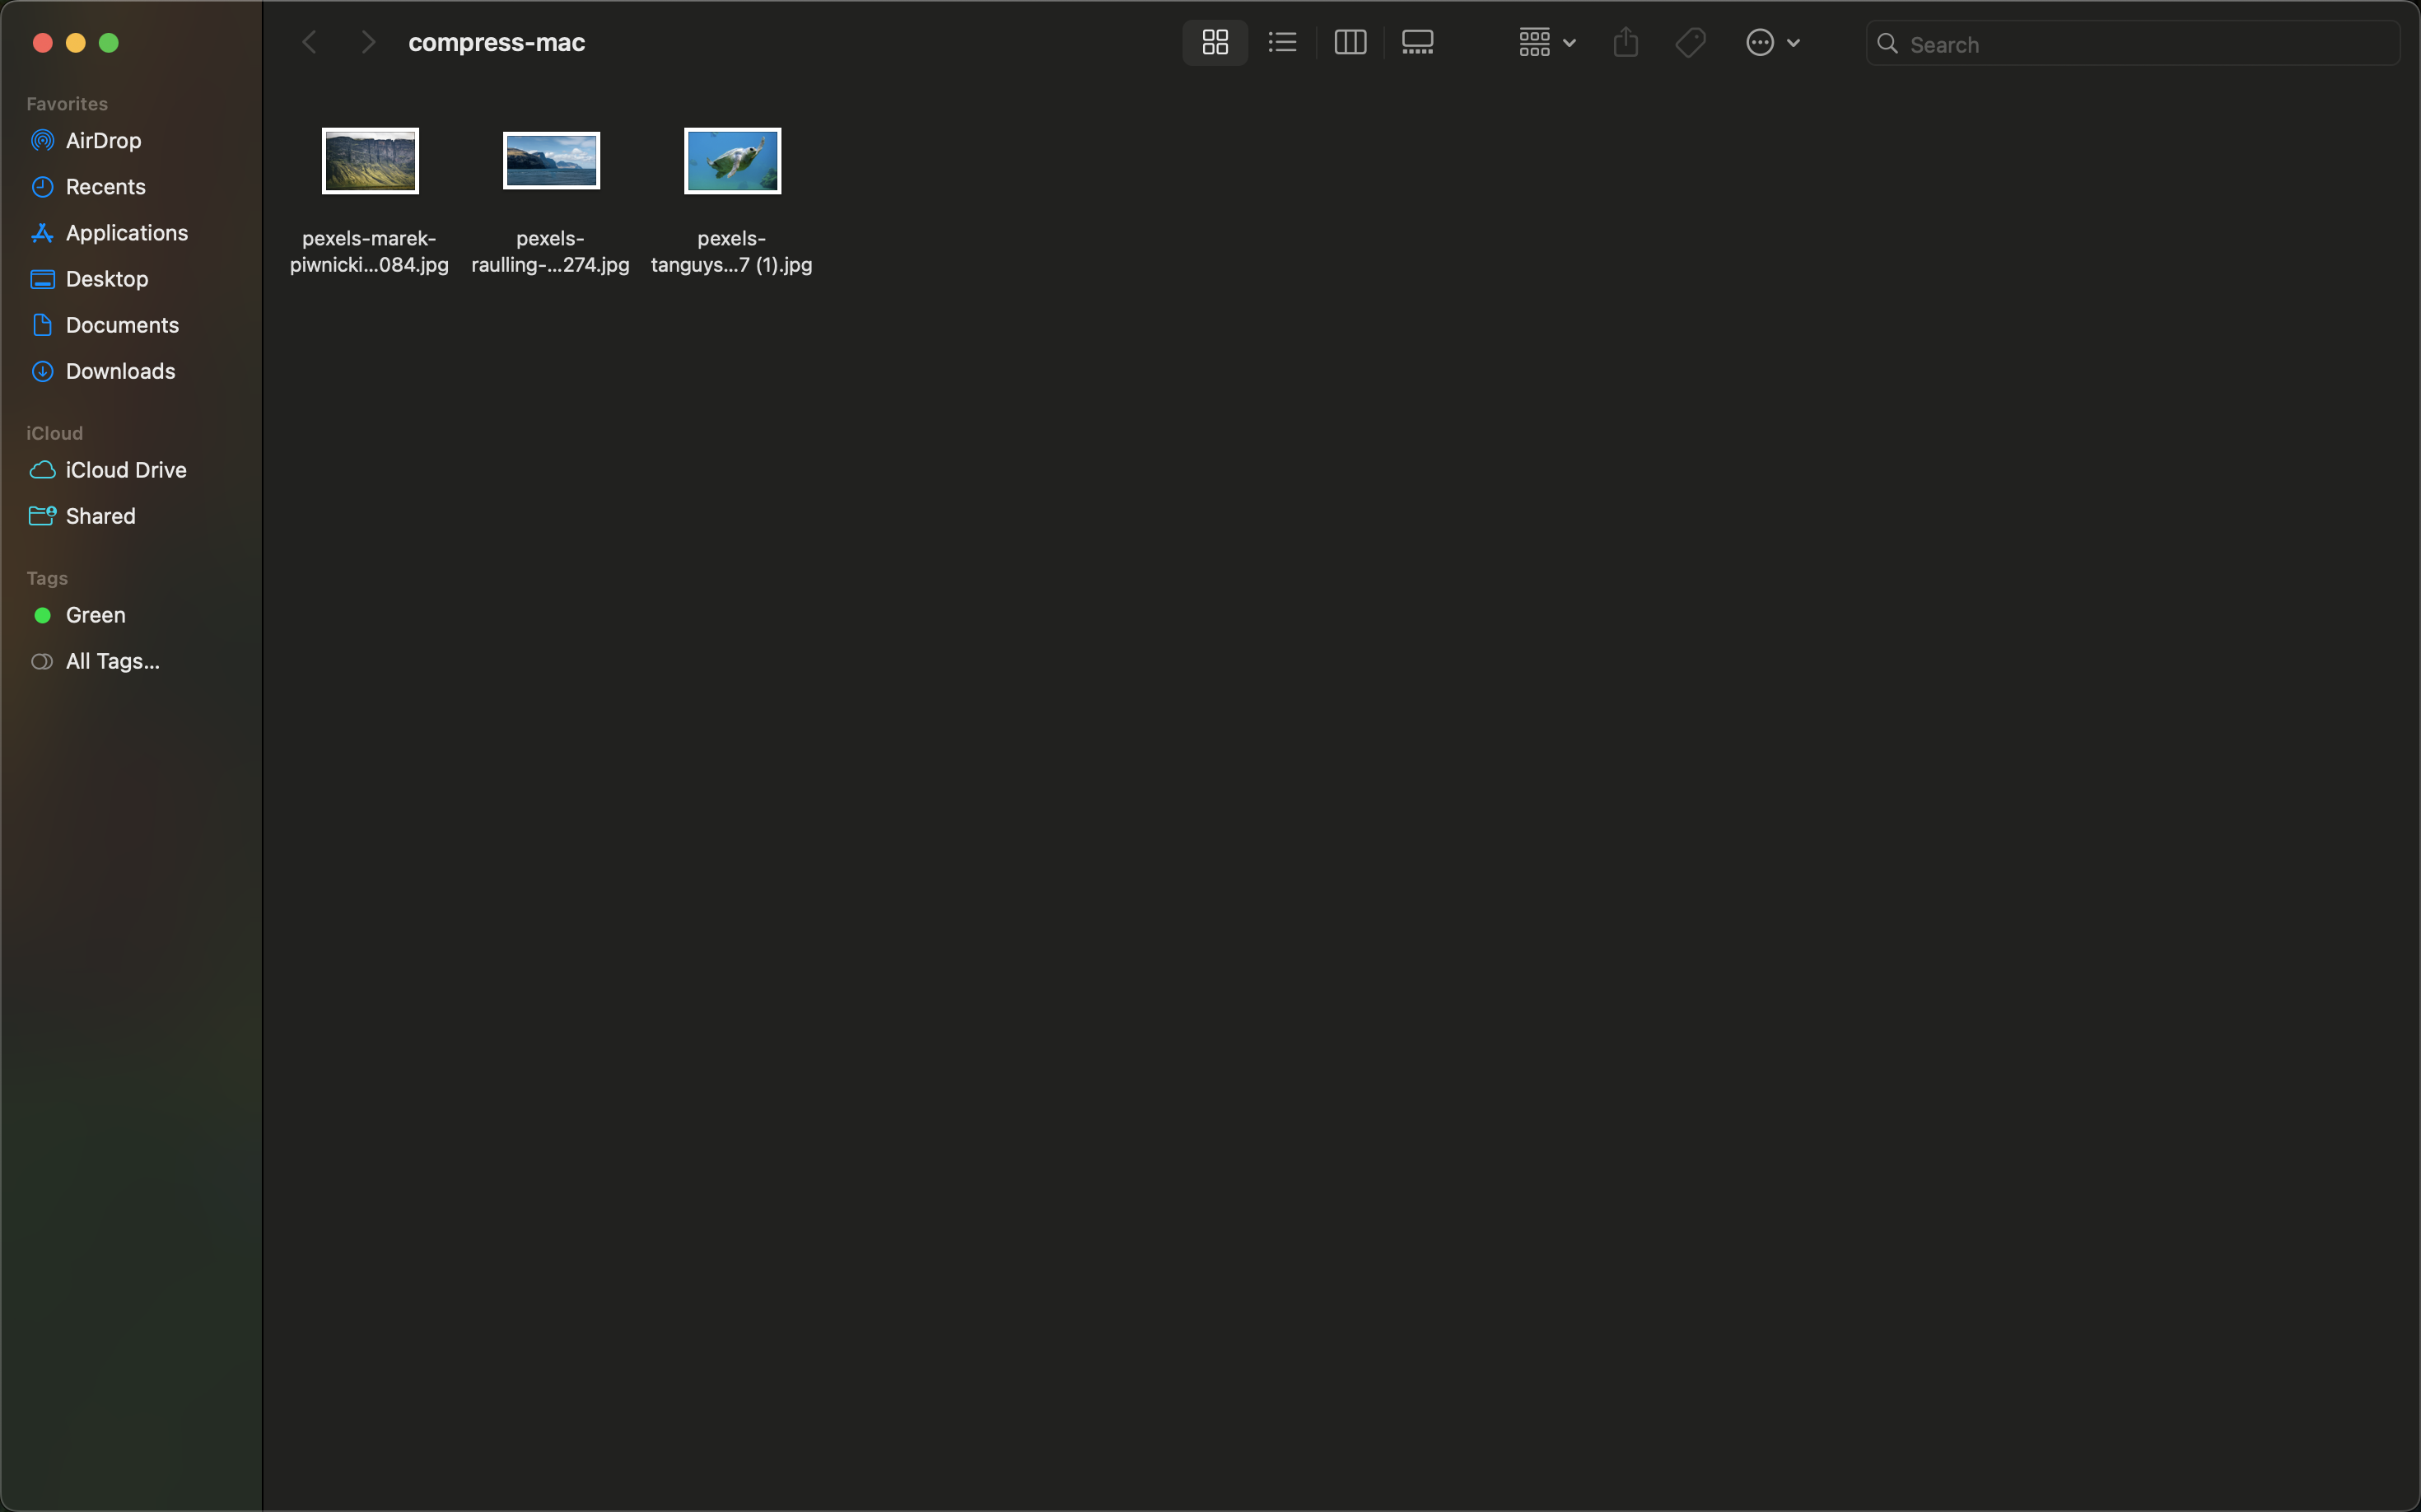Open iCloud Drive from the sidebar
The image size is (2421, 1512).
tap(126, 470)
